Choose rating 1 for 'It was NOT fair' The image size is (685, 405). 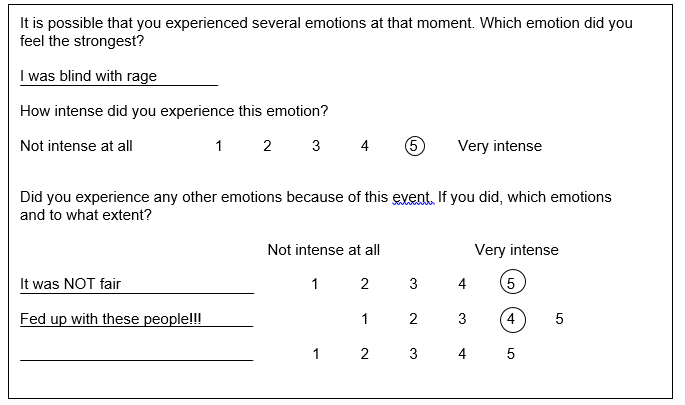click(315, 284)
